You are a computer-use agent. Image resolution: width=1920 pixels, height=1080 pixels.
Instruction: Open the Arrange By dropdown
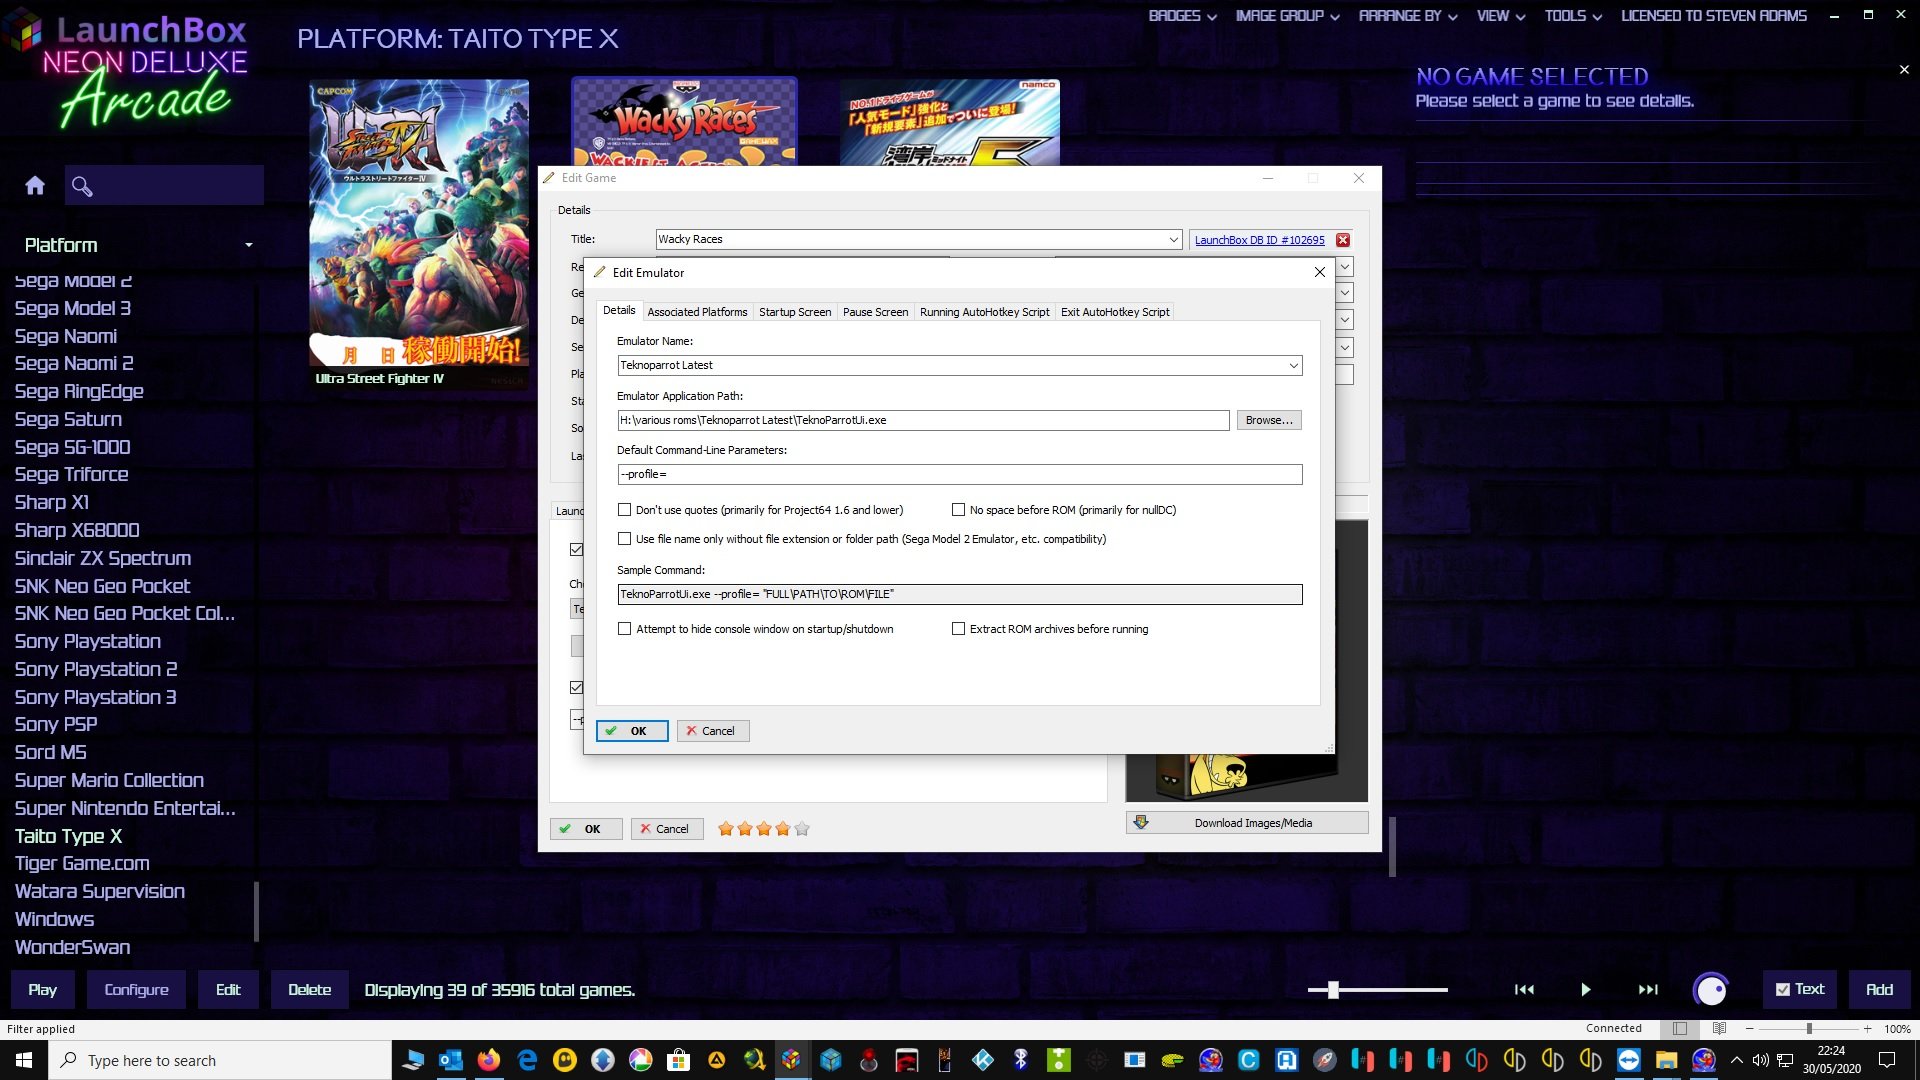[x=1408, y=16]
